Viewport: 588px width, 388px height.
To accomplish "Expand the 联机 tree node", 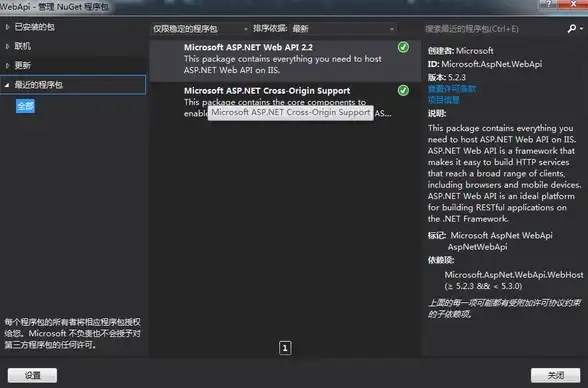I will tap(7, 46).
